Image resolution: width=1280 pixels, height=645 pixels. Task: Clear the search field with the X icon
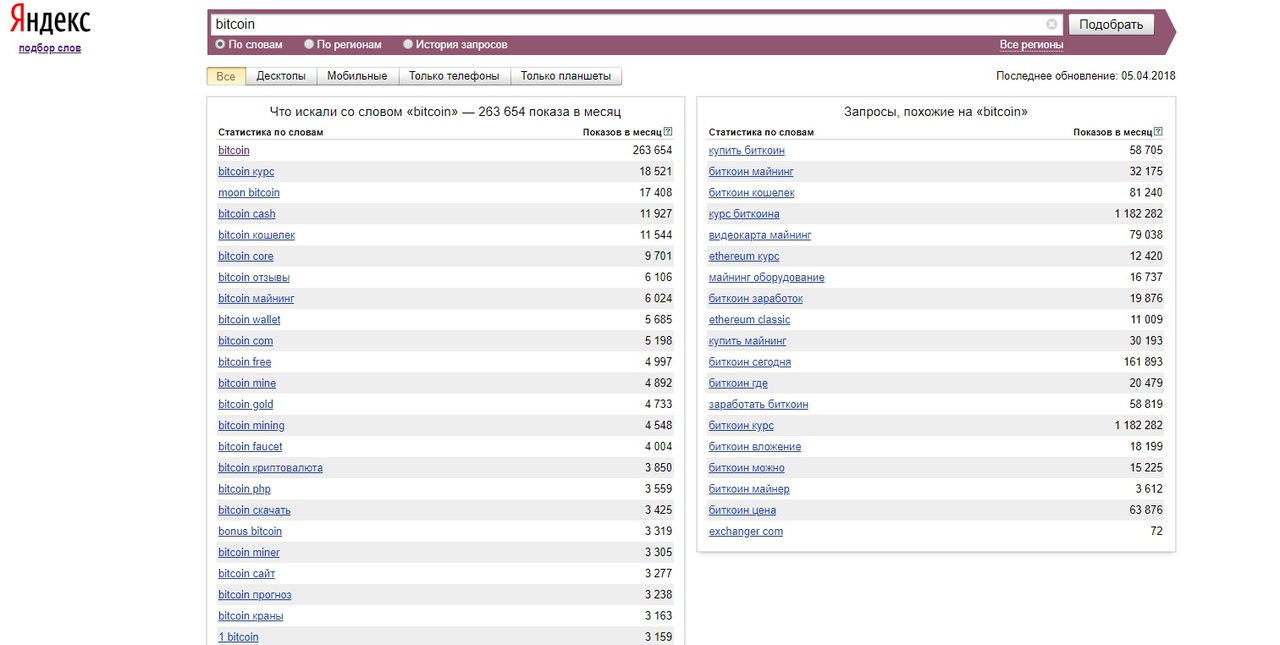click(x=1052, y=24)
